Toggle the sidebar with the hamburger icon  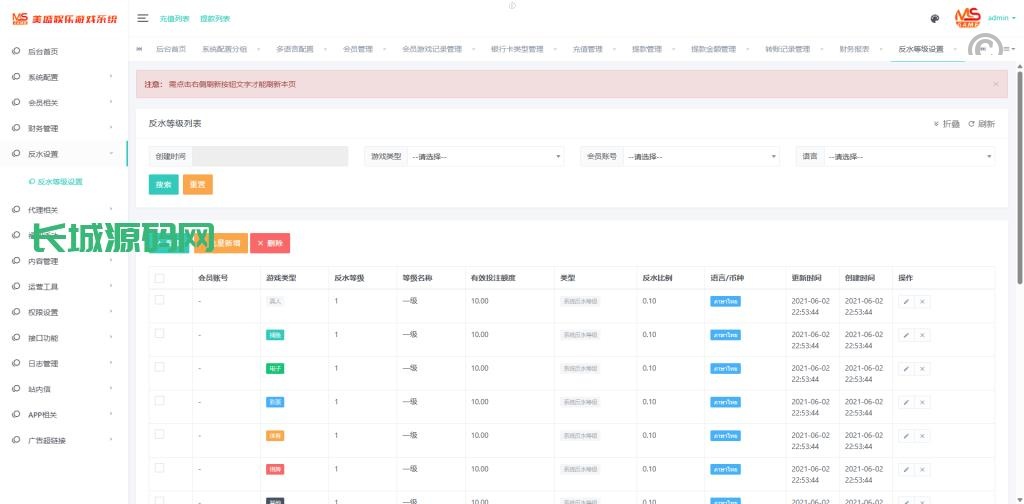coord(143,18)
